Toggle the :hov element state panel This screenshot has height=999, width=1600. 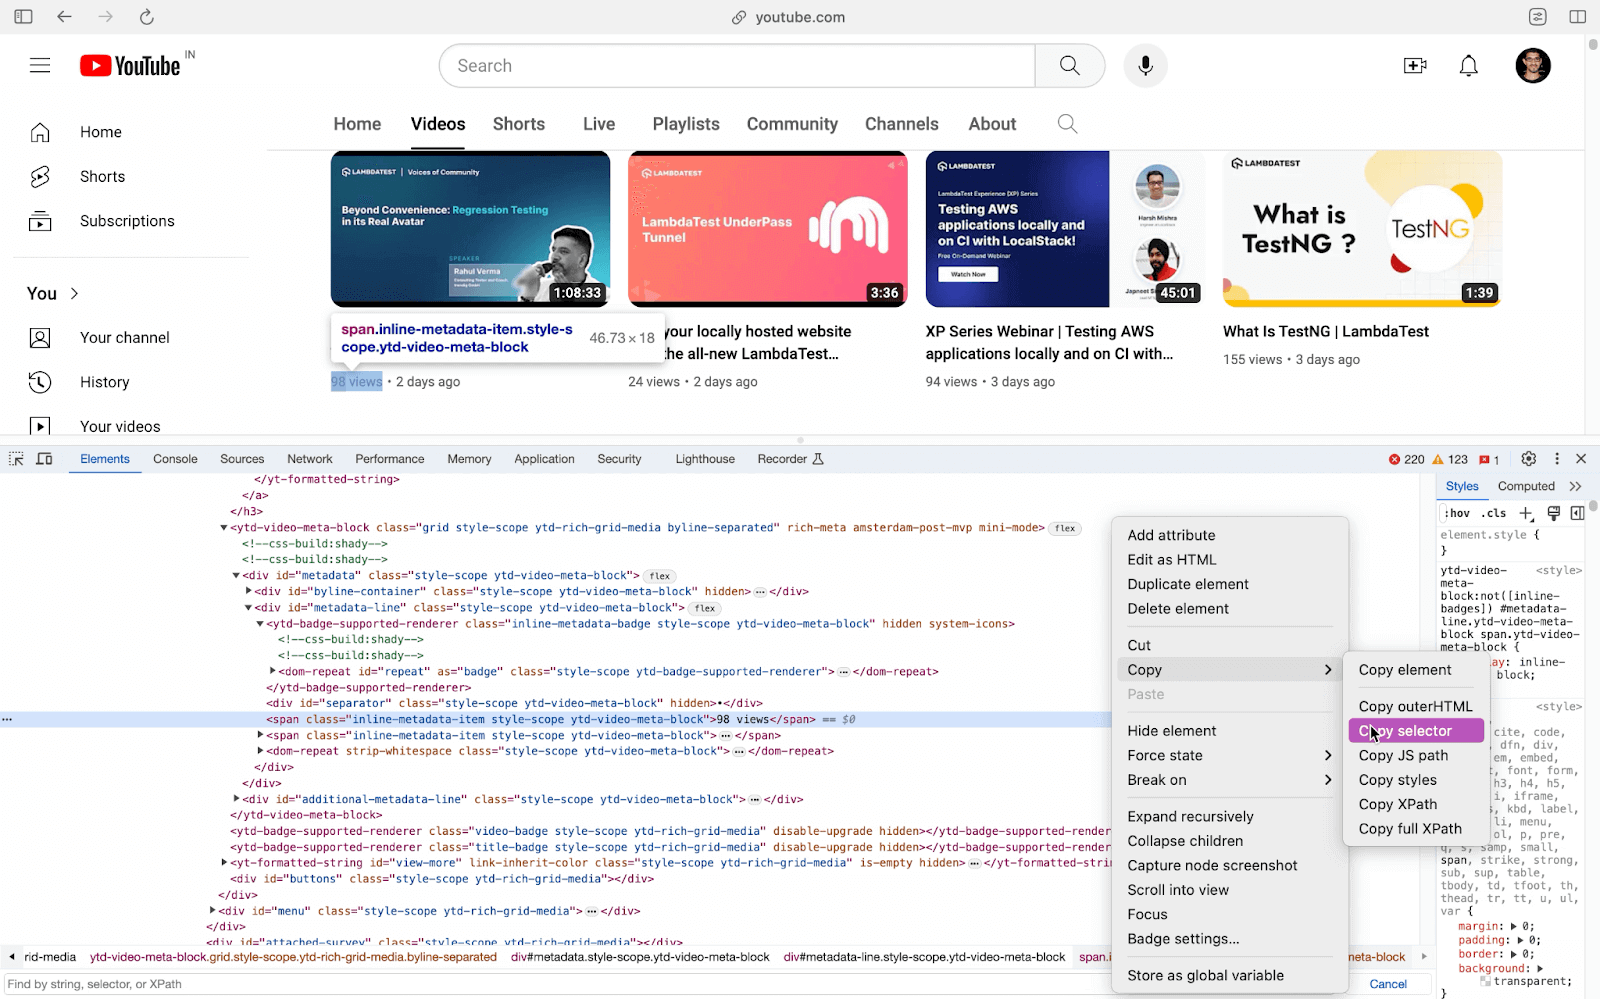1457,513
